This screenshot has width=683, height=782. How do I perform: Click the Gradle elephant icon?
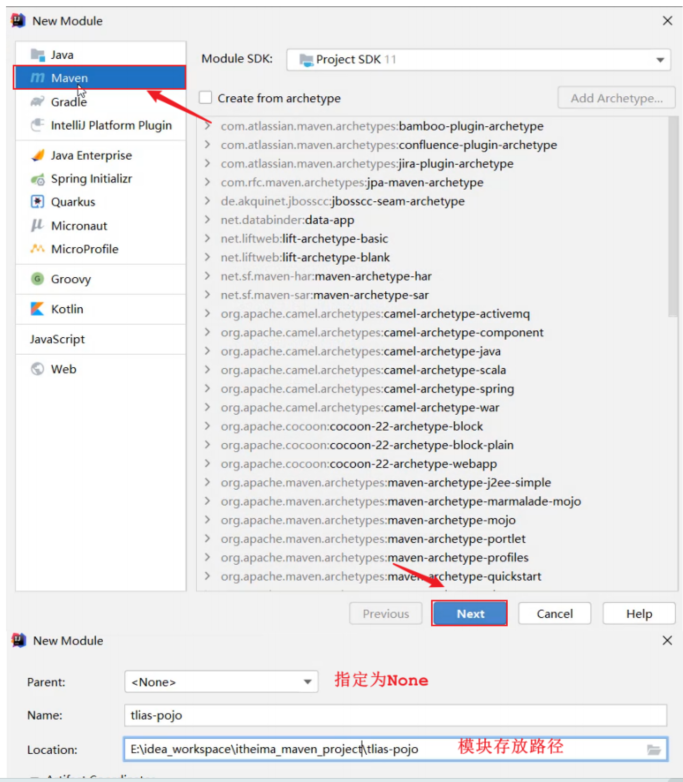[37, 102]
